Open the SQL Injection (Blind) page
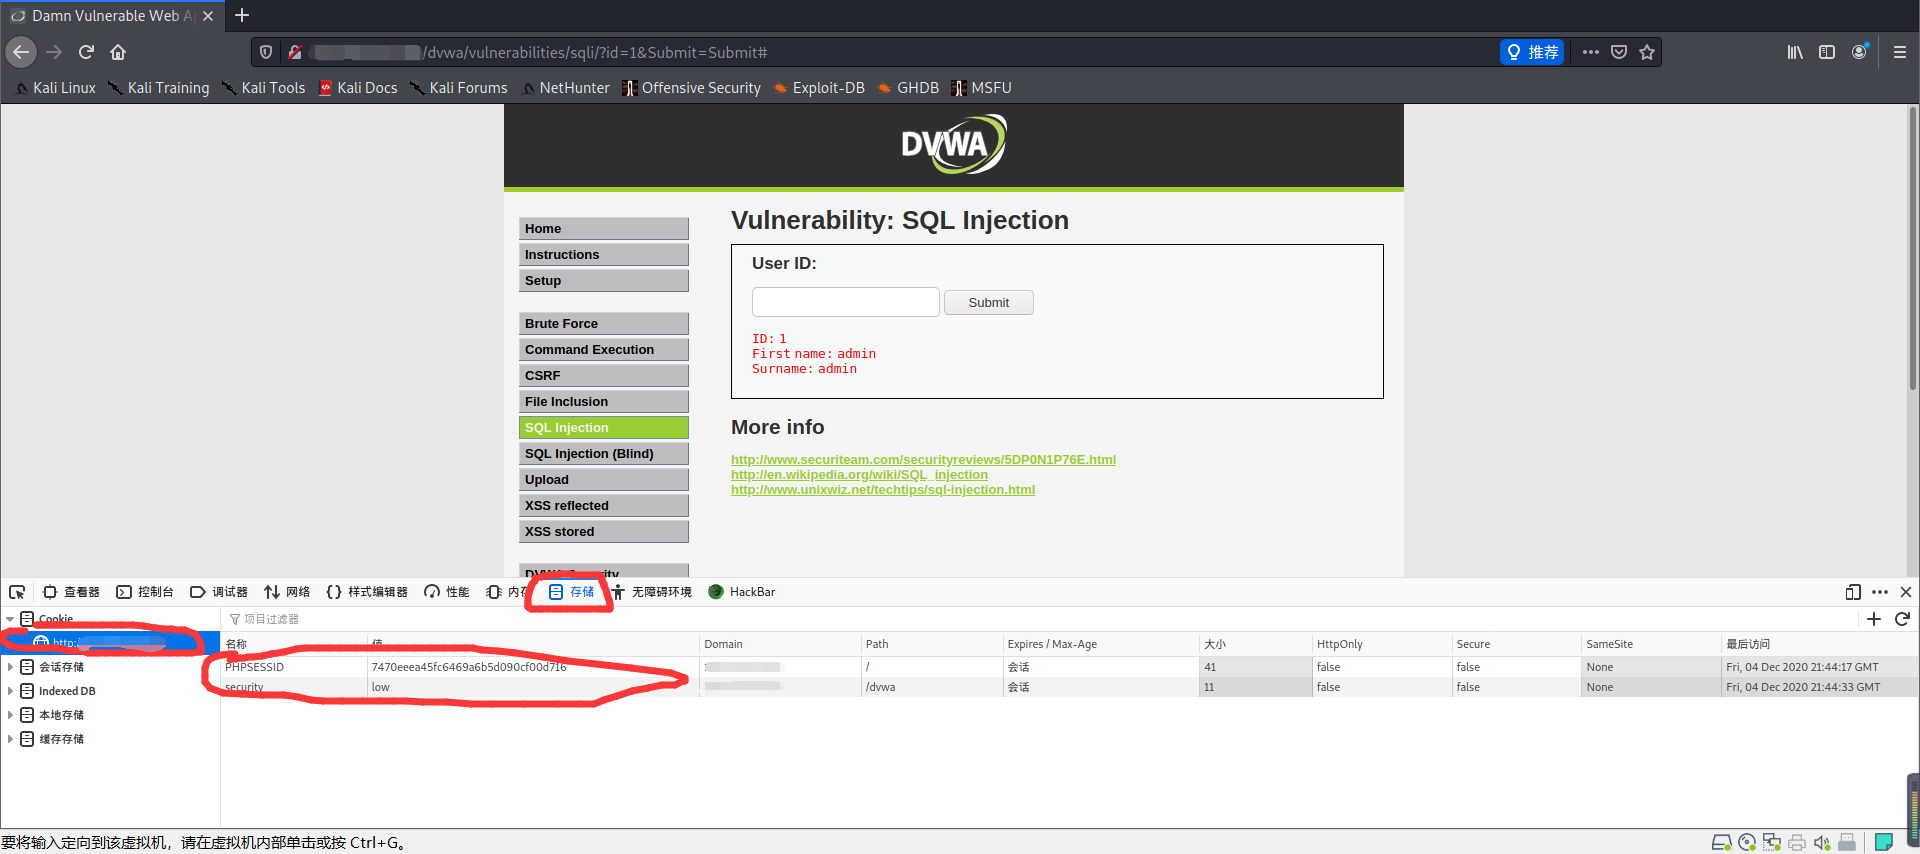1920x854 pixels. pyautogui.click(x=604, y=454)
